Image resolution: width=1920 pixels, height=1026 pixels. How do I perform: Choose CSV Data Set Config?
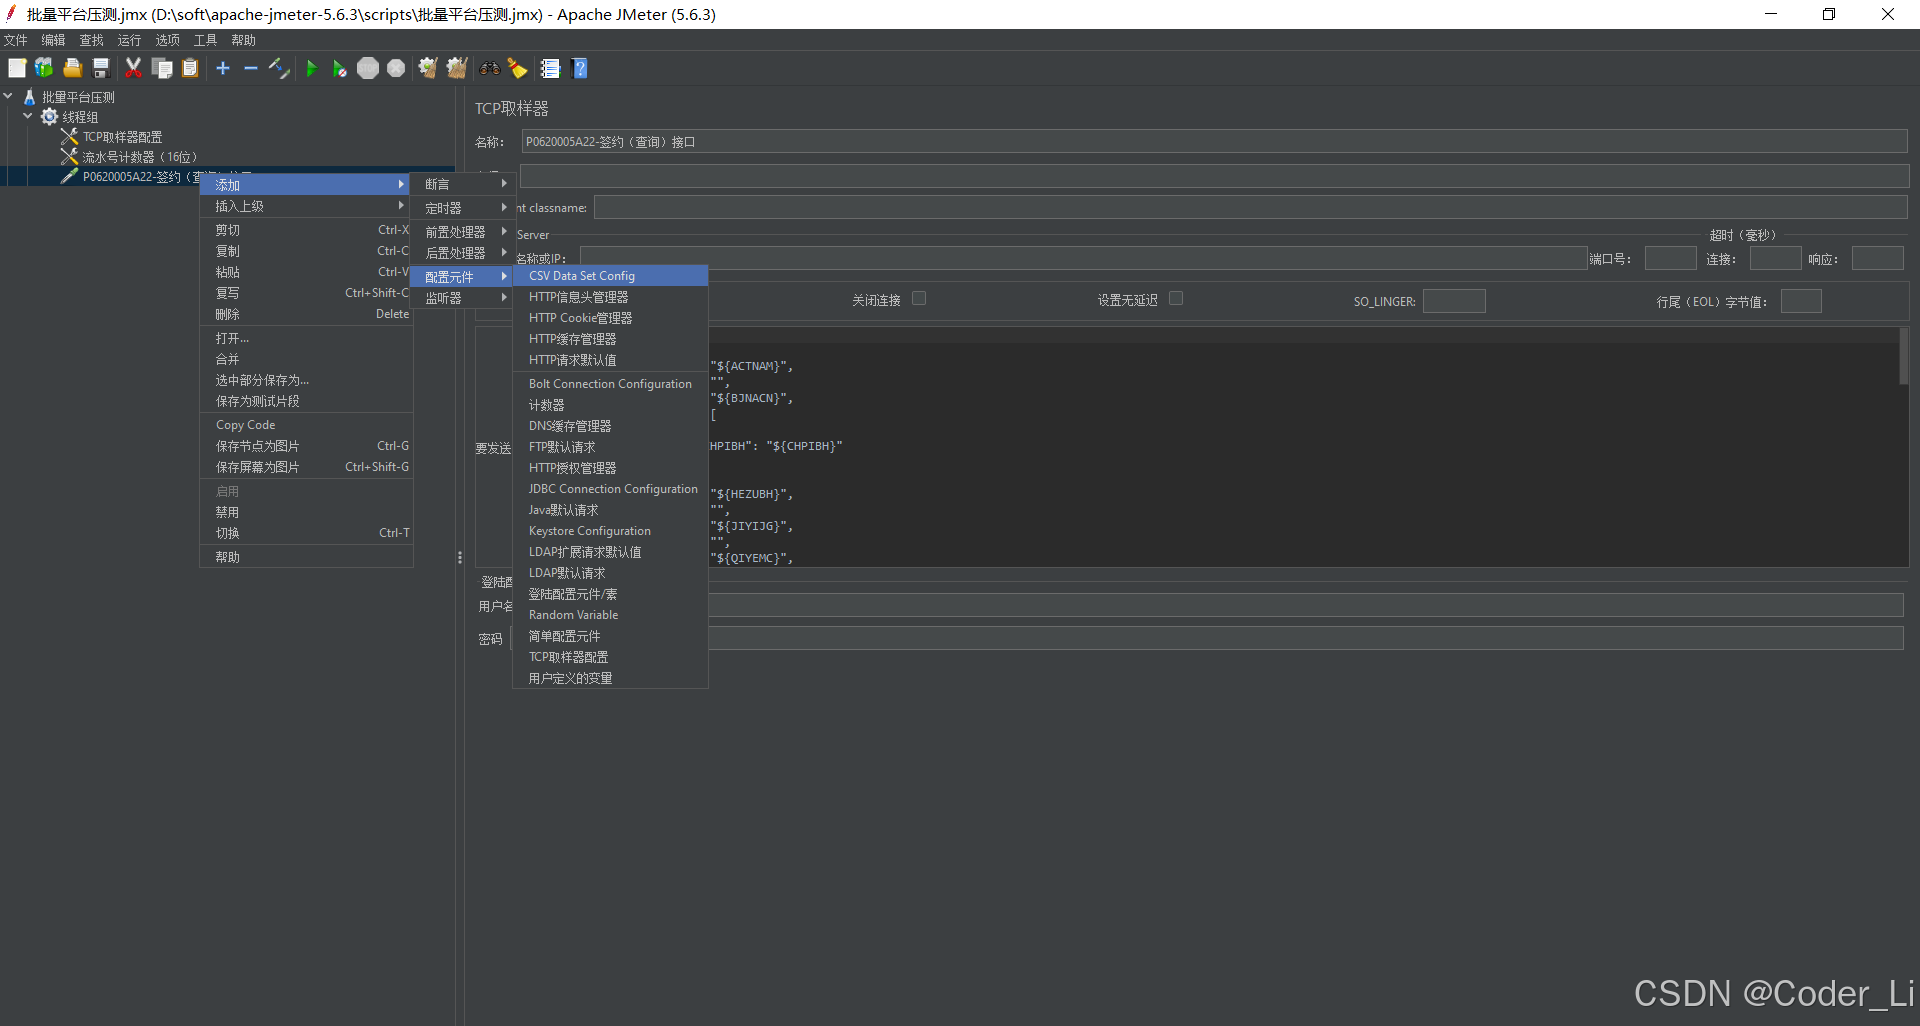610,276
